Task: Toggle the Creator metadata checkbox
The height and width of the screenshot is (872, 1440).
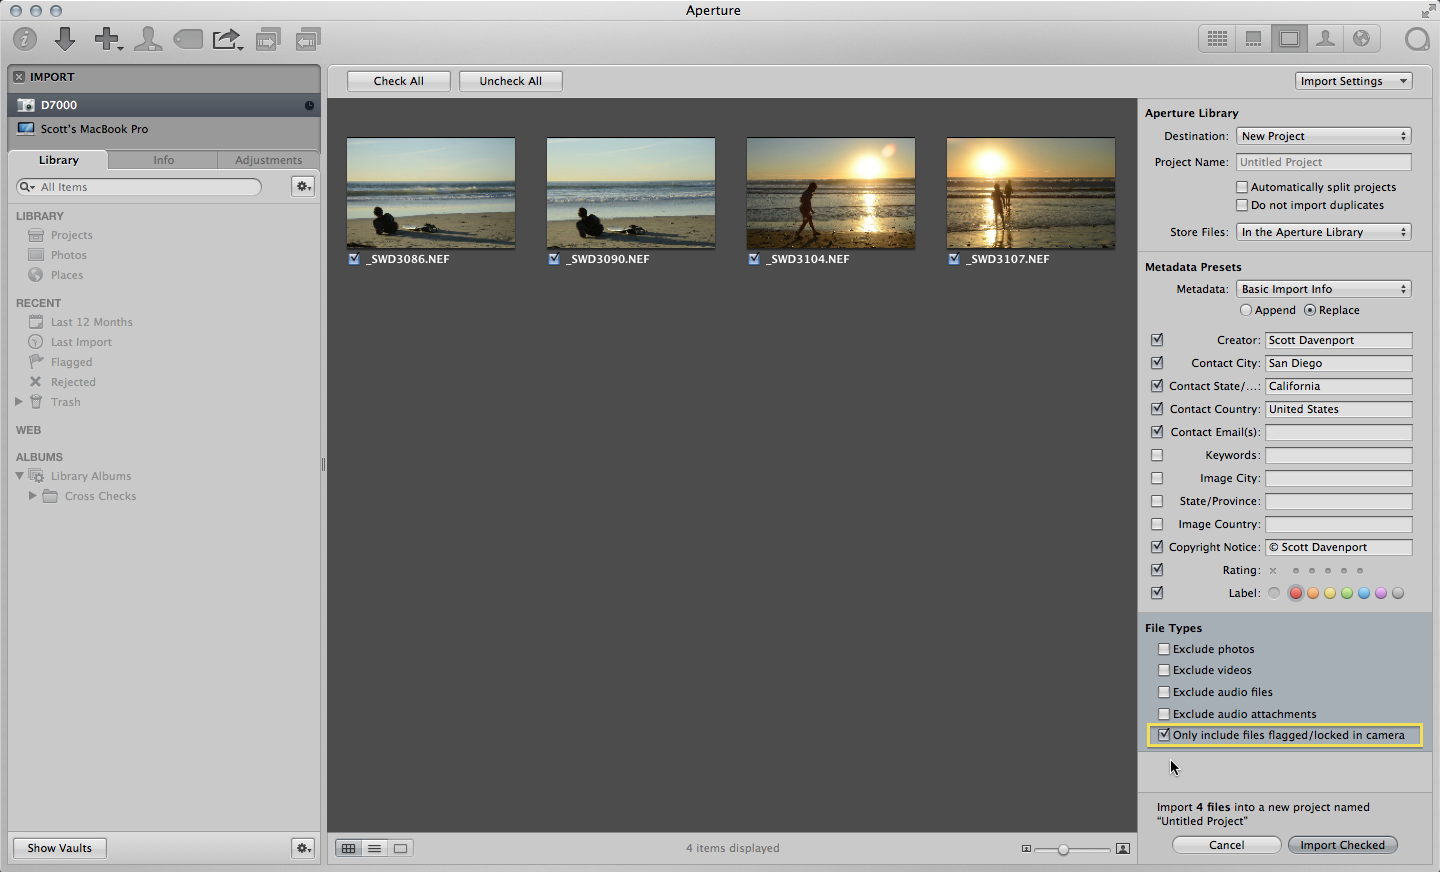Action: [x=1157, y=340]
